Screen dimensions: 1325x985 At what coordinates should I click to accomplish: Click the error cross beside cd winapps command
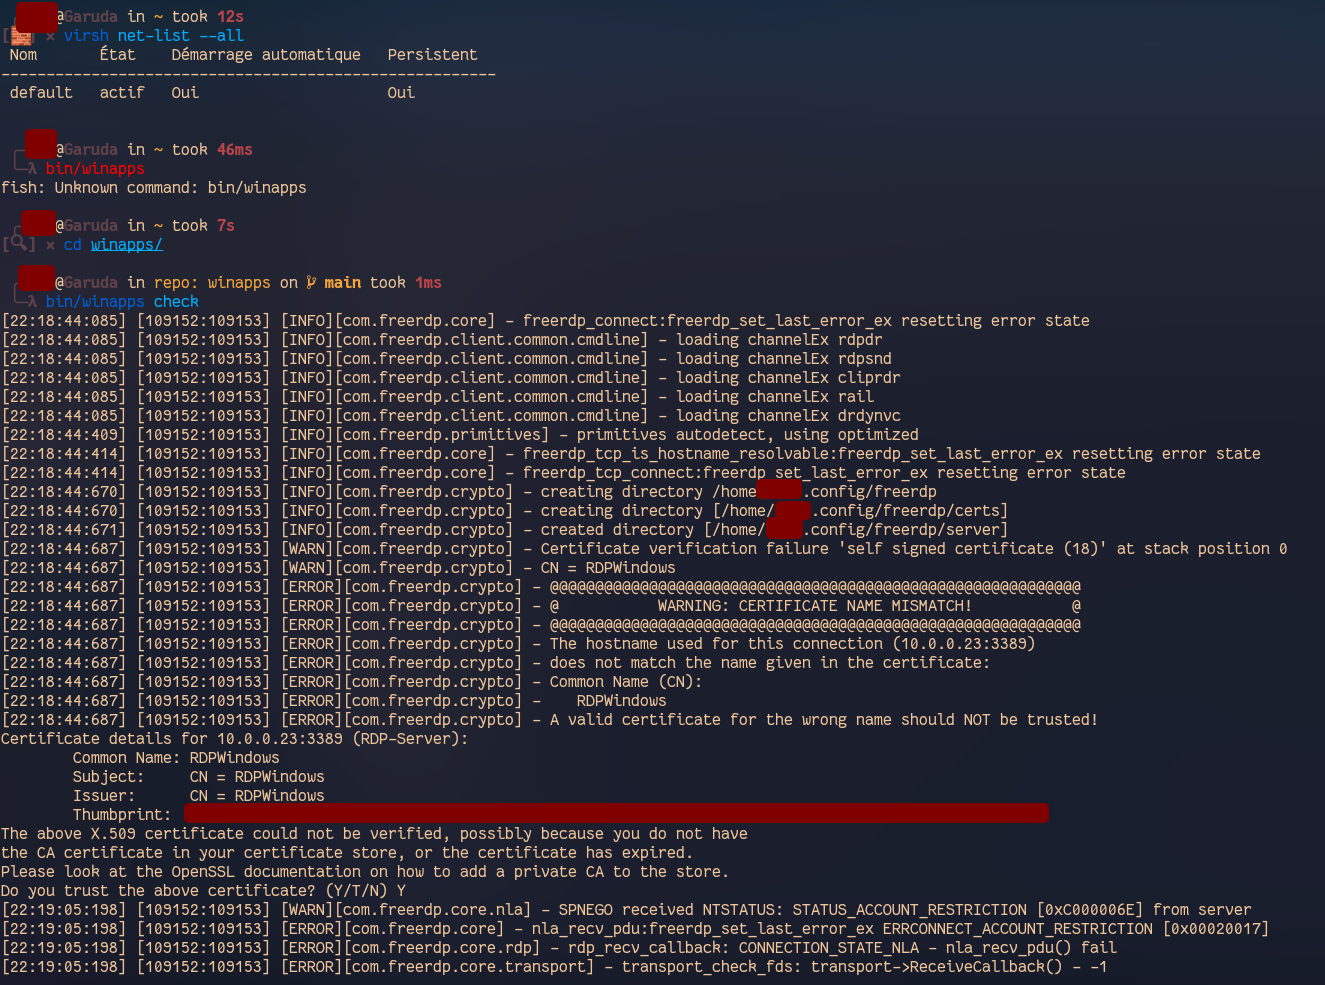(49, 244)
